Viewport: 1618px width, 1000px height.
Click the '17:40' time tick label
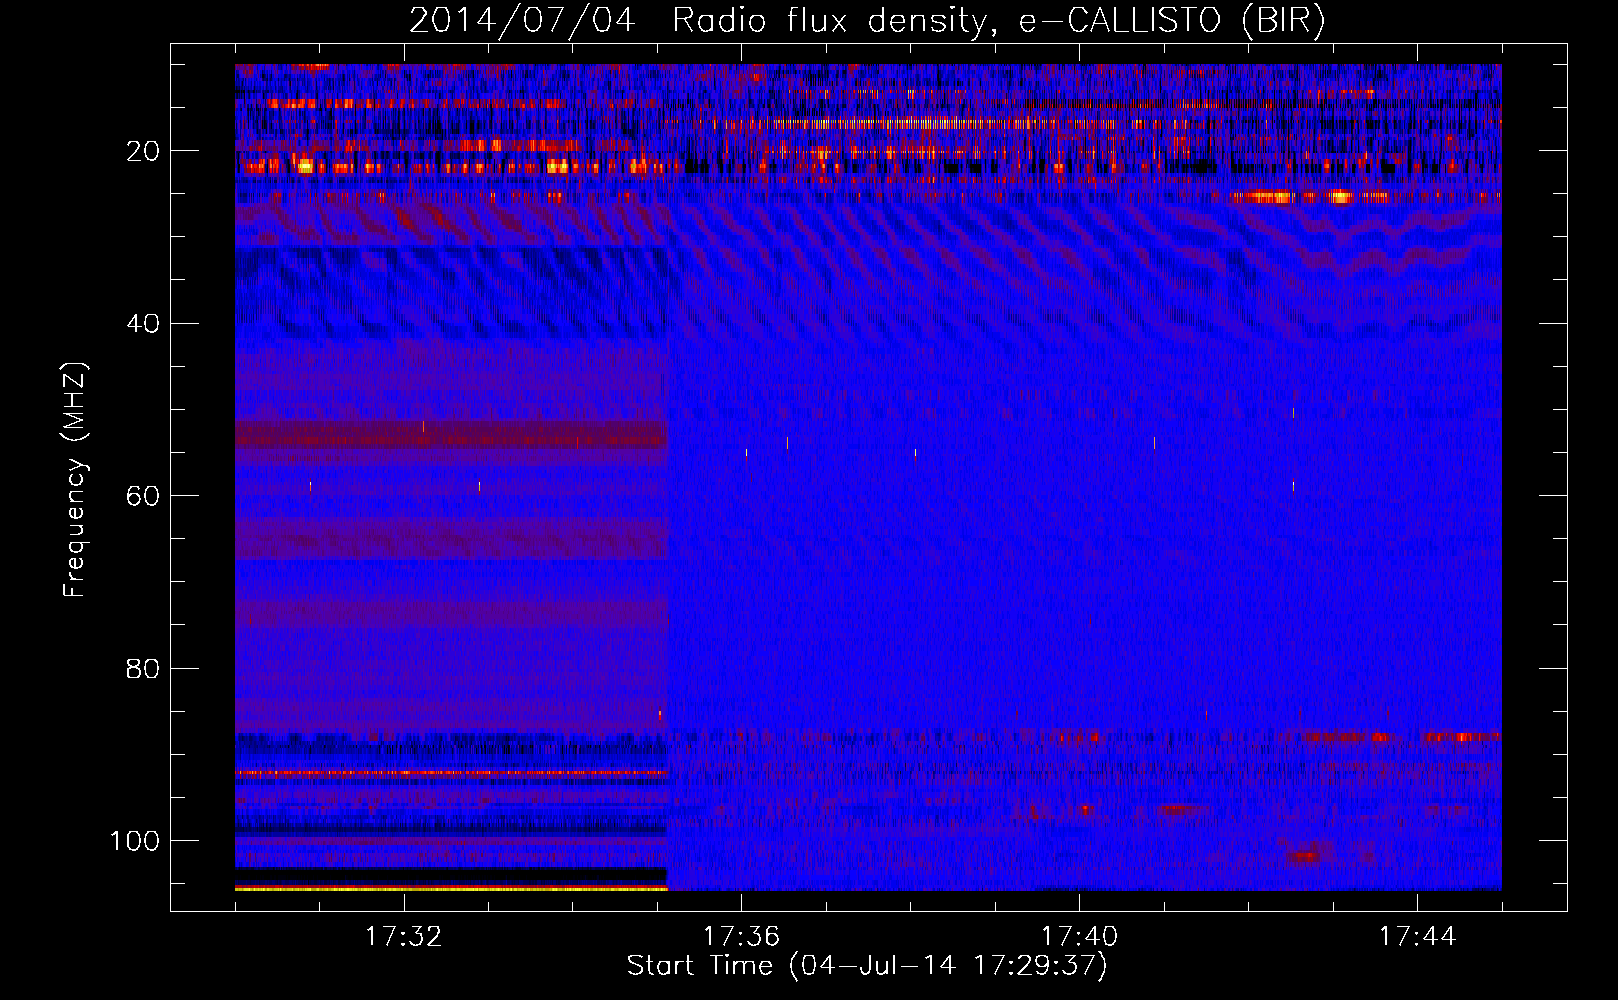pos(1079,937)
